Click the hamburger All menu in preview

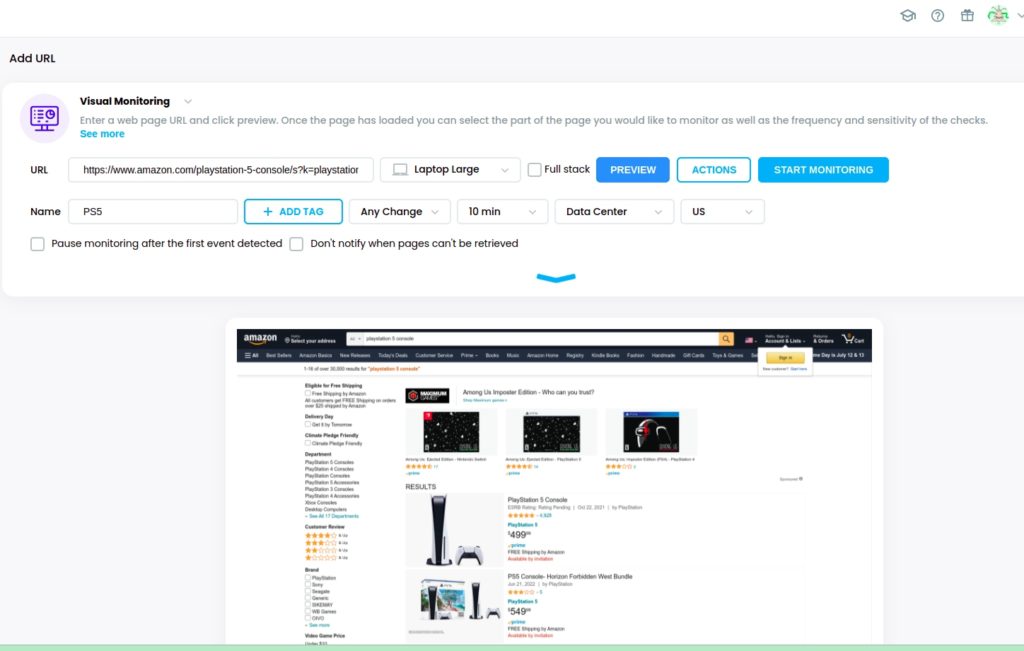[251, 355]
